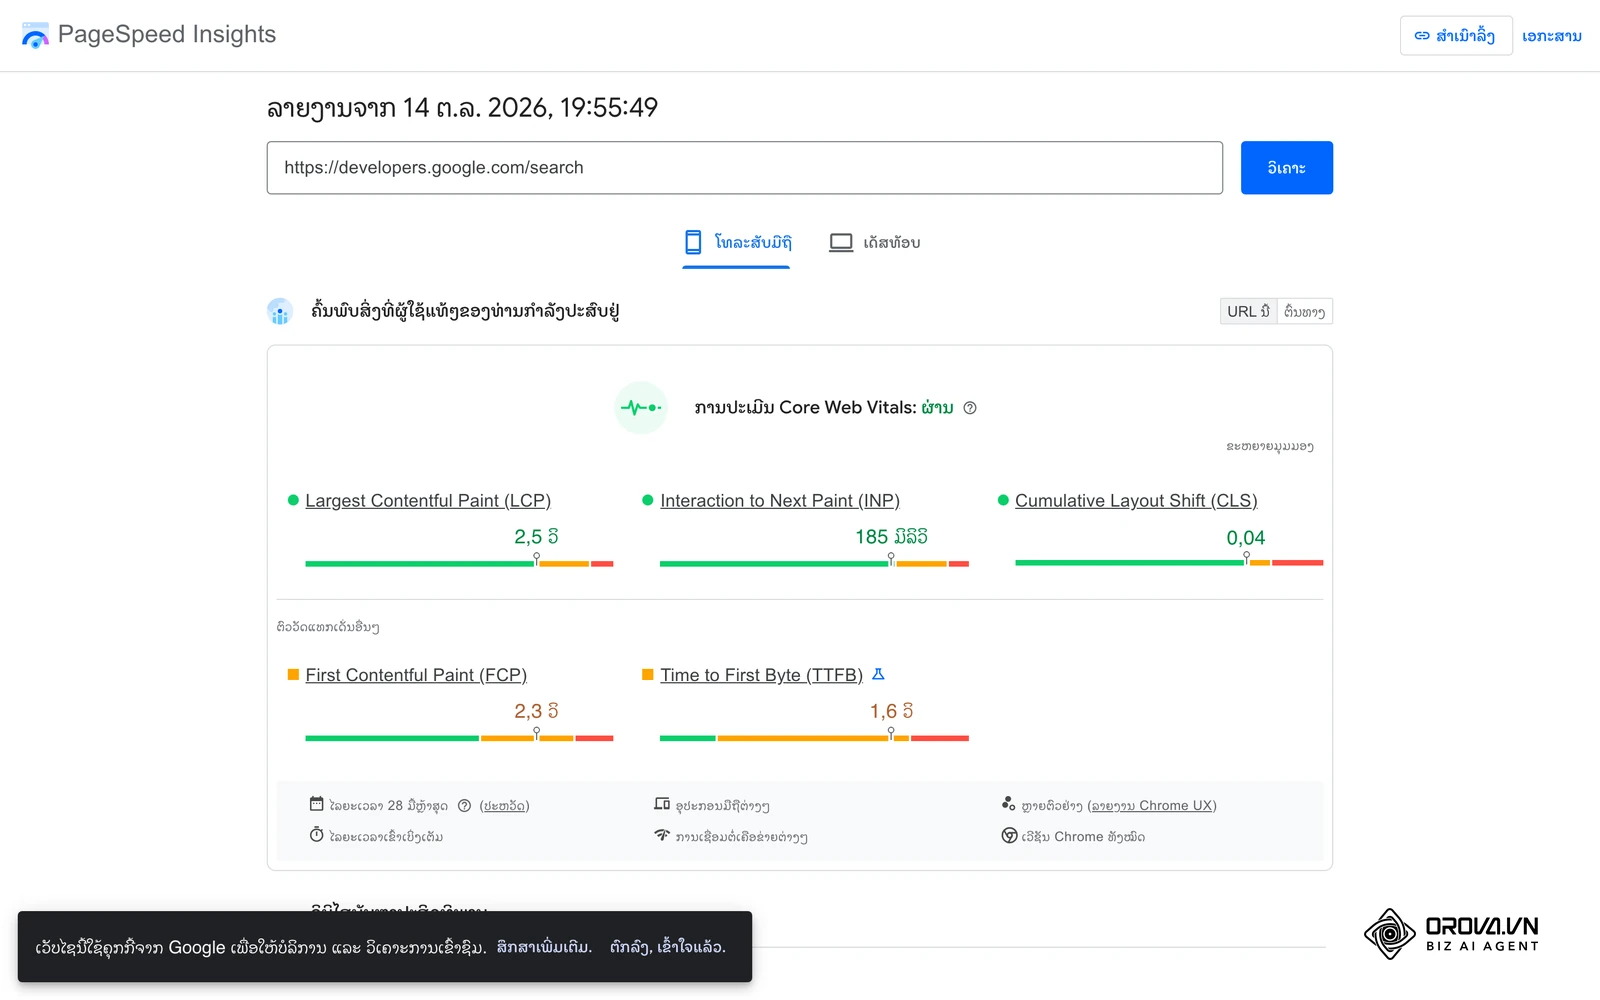1600x1000 pixels.
Task: Click the CLS value '0,04'
Action: pos(1246,537)
